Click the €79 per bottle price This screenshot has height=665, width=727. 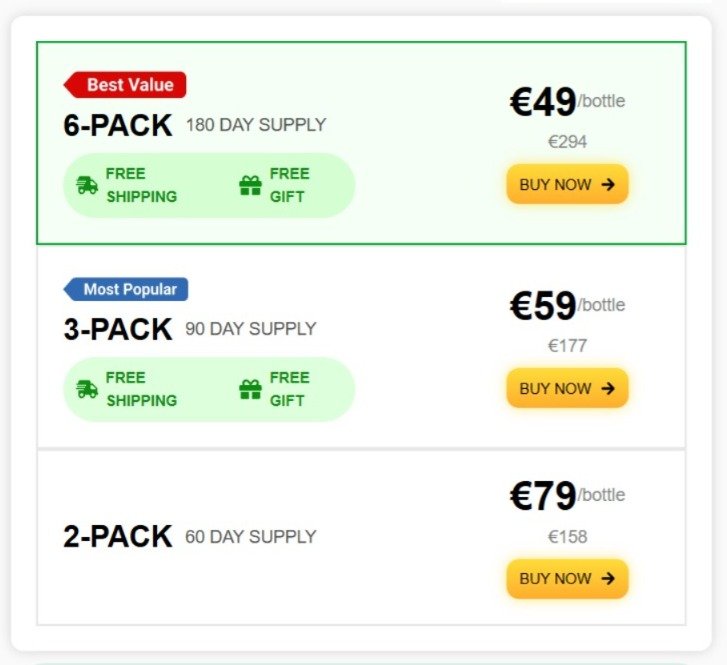544,496
